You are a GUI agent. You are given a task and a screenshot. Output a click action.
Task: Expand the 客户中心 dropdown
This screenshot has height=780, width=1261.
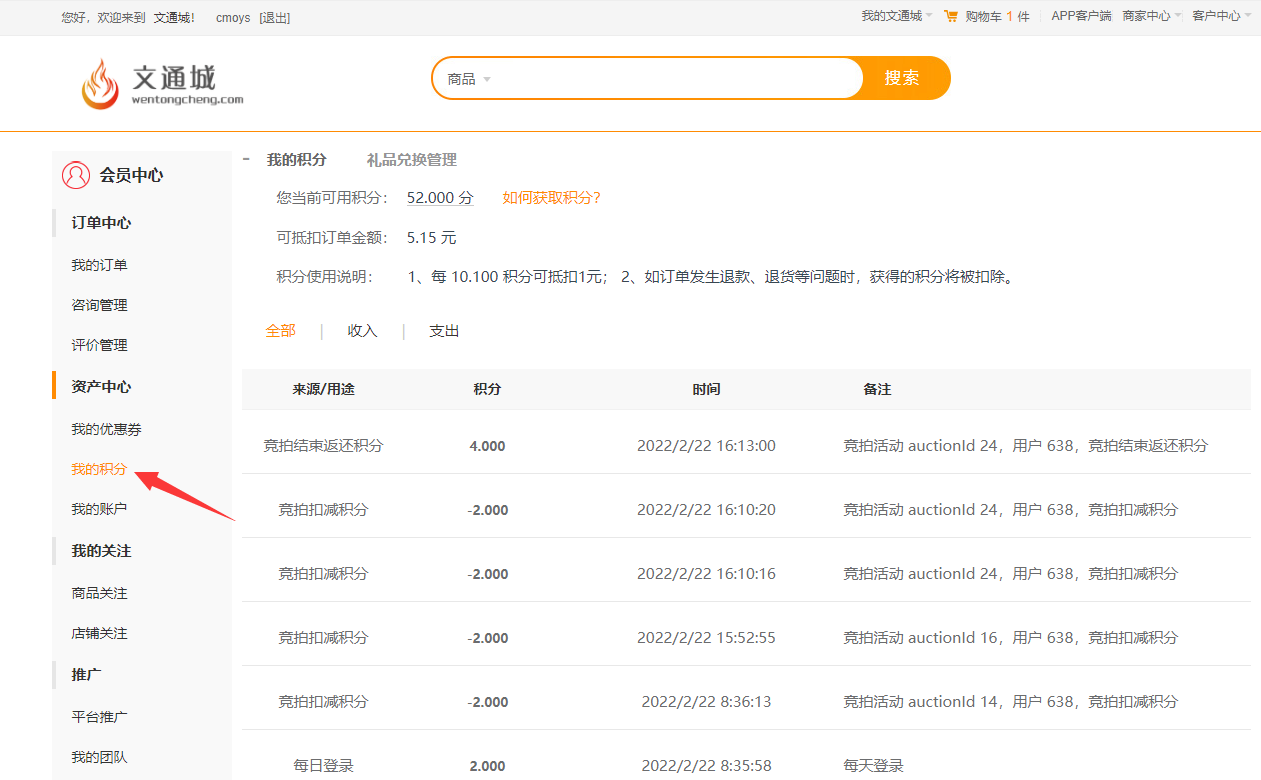(x=1221, y=16)
